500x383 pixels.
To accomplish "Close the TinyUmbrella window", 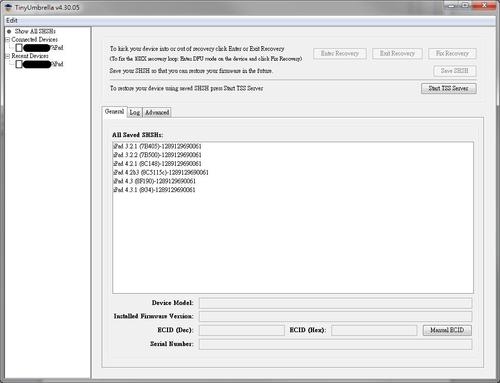I will point(485,5).
